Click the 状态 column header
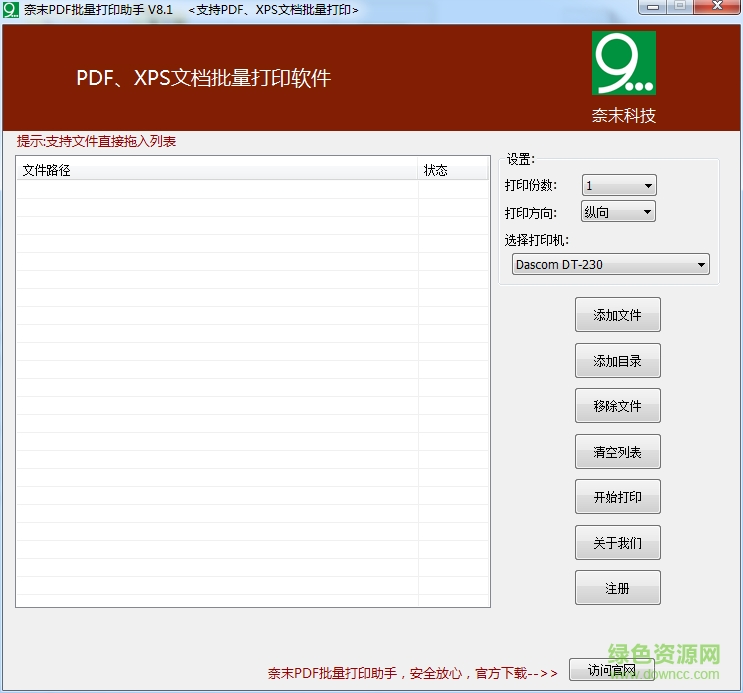Viewport: 743px width, 693px height. 453,170
